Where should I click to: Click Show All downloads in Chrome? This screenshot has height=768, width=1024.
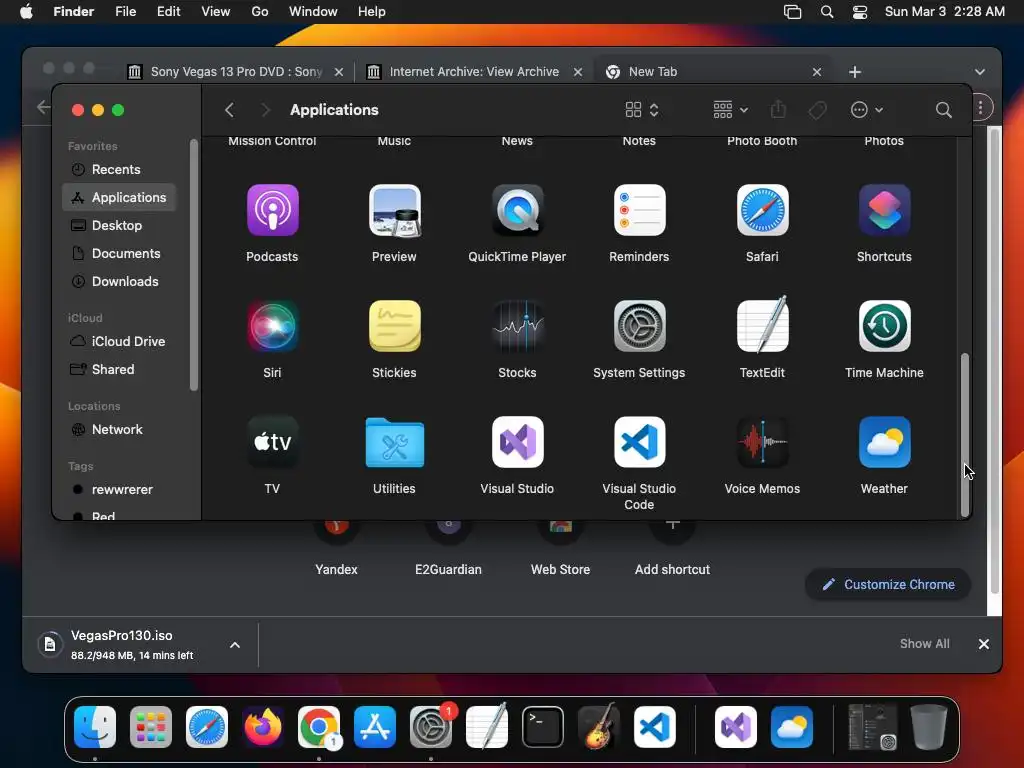coord(924,644)
